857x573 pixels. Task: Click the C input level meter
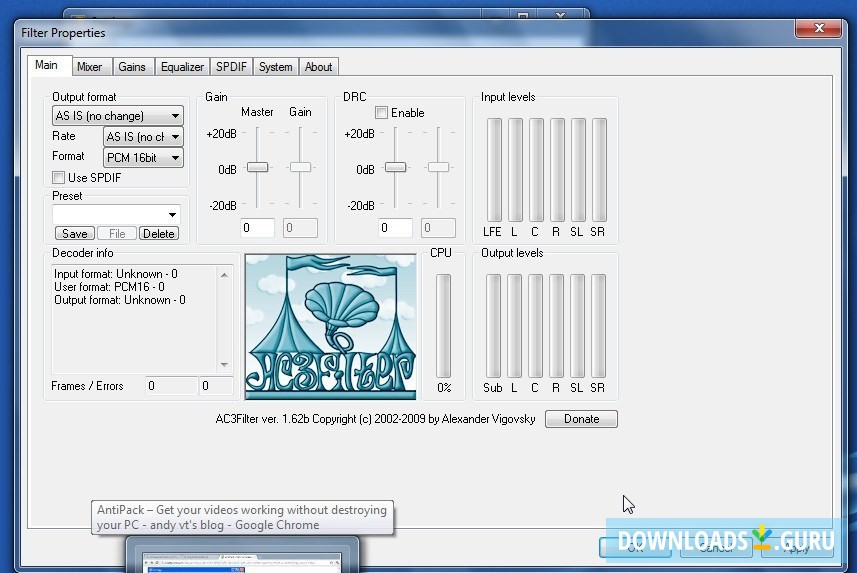(x=536, y=170)
